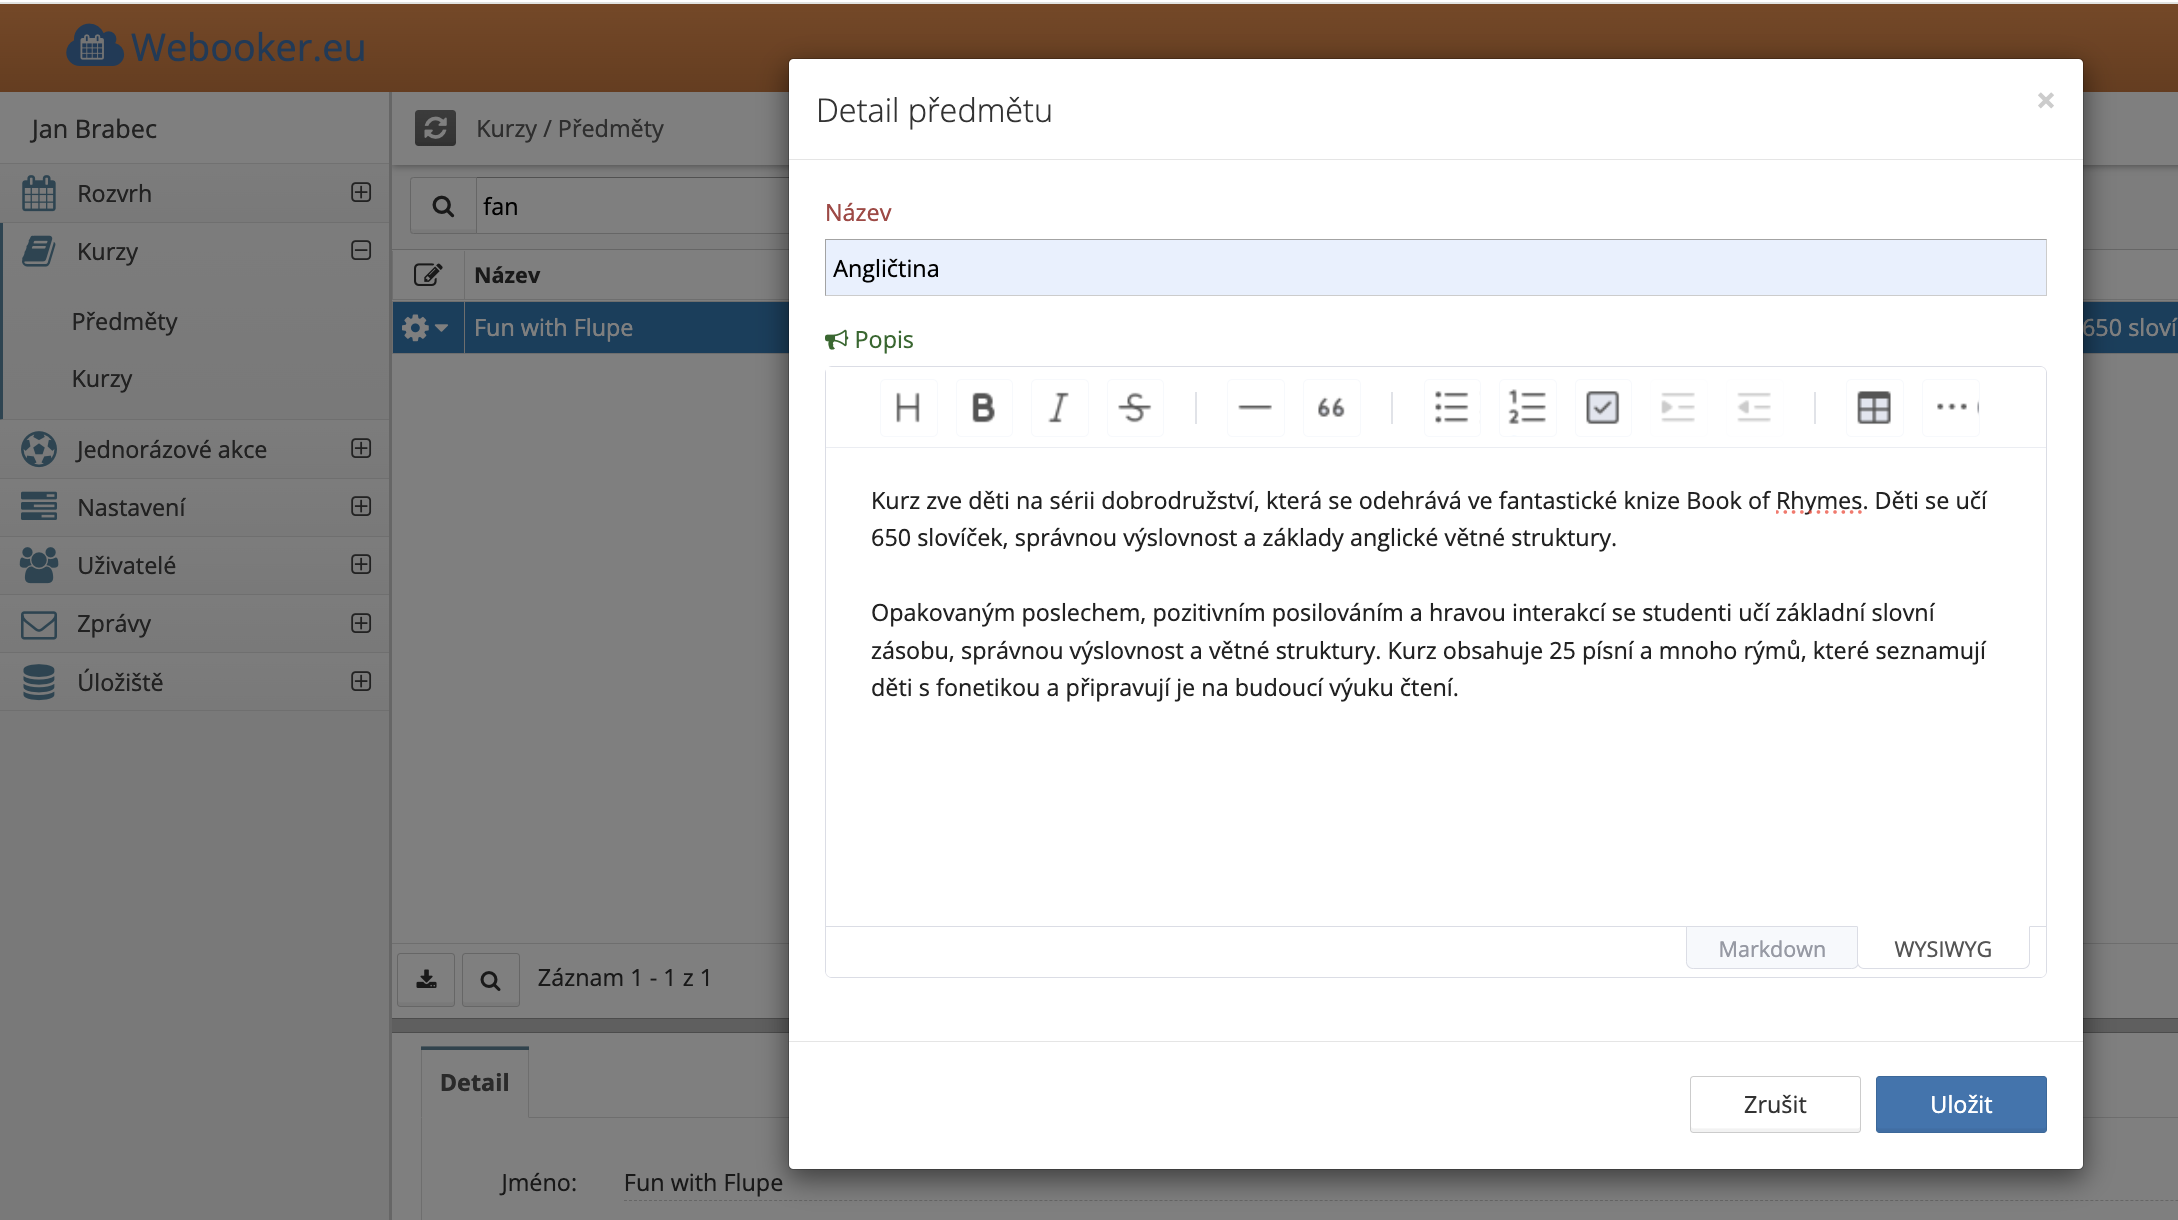This screenshot has height=1220, width=2178.
Task: Switch editor to WYSIWYG mode
Action: [1942, 949]
